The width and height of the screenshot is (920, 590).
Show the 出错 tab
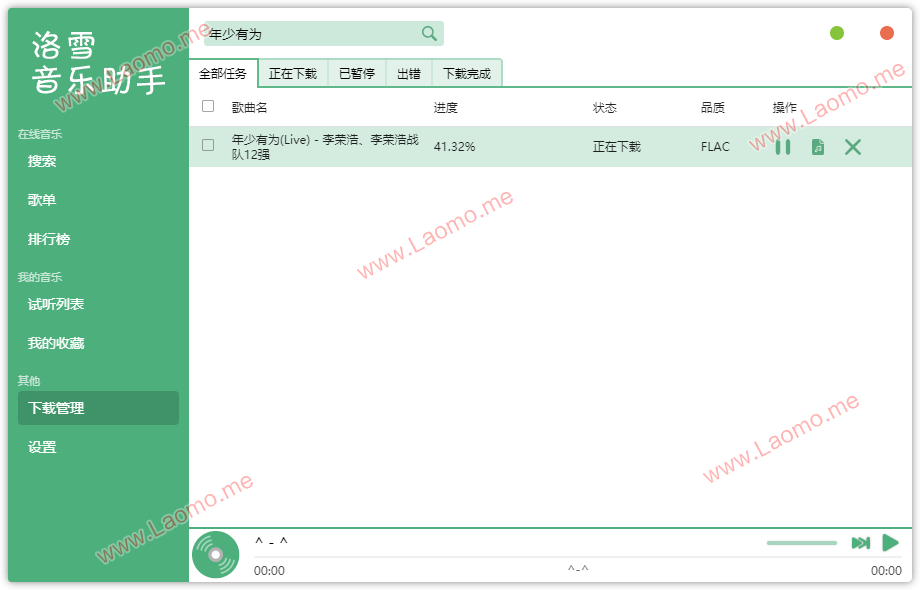tap(409, 73)
